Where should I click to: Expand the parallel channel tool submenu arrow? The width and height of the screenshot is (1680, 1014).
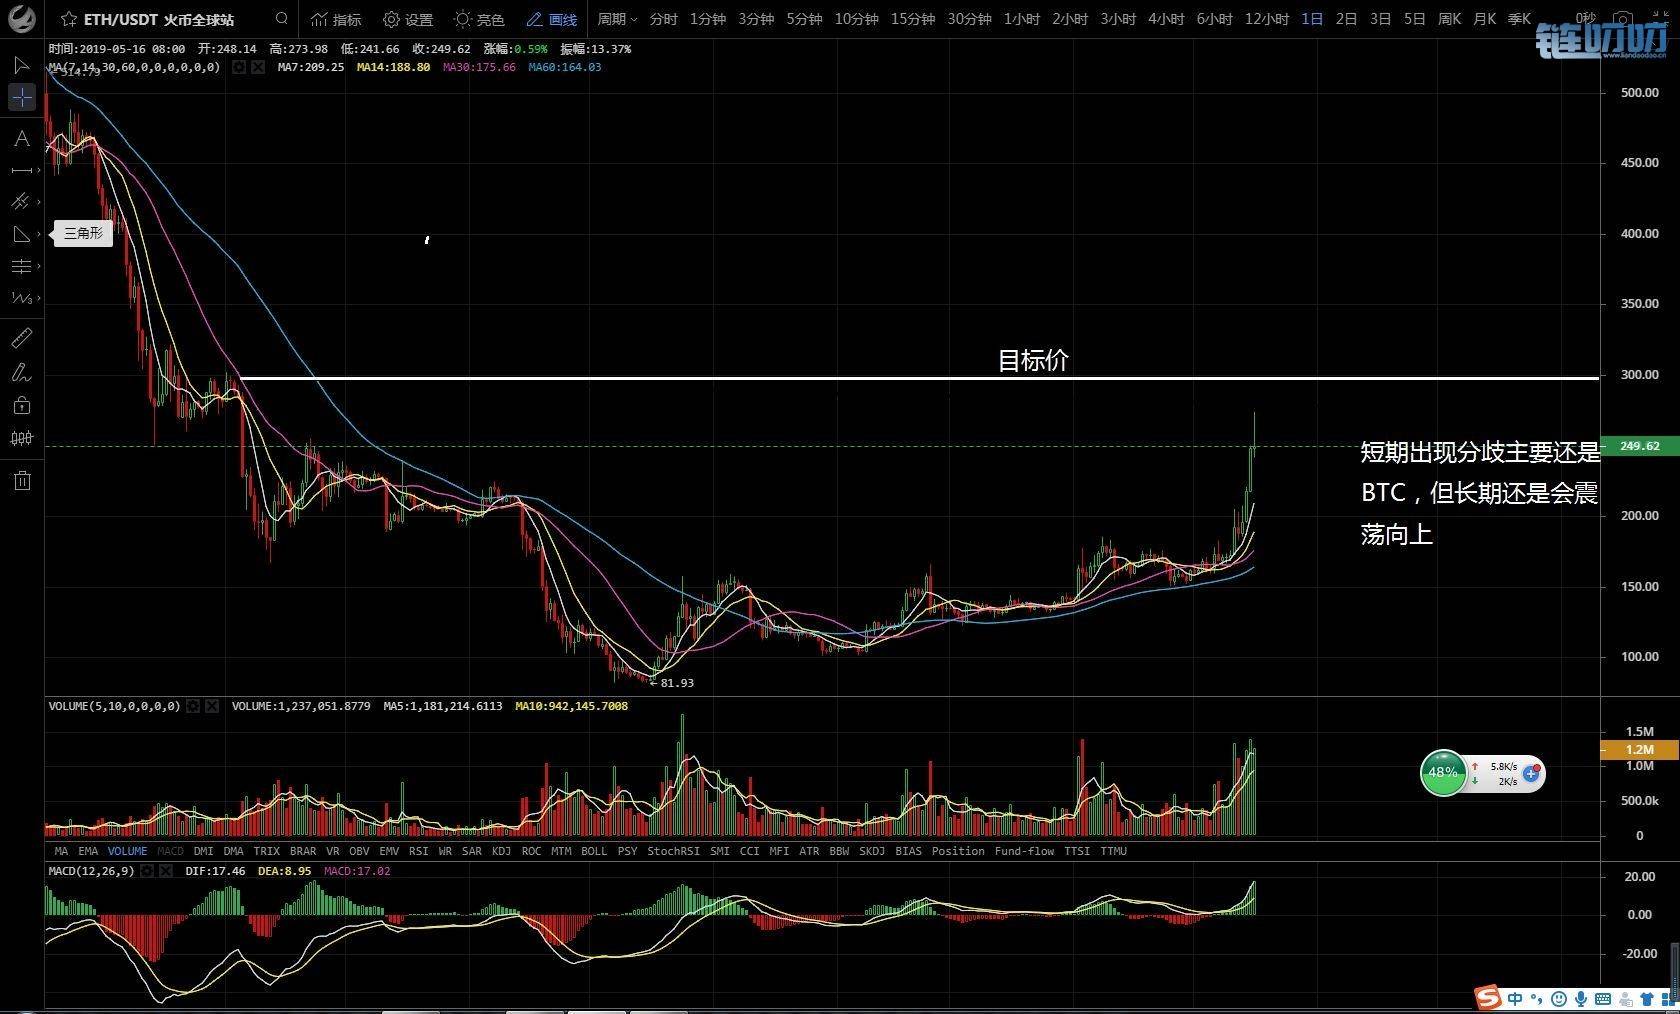click(38, 202)
